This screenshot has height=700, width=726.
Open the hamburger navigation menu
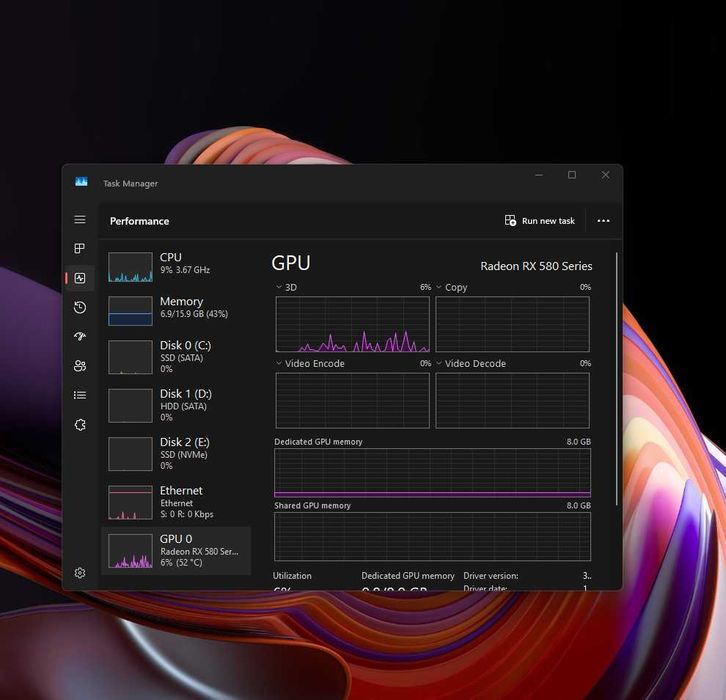80,219
